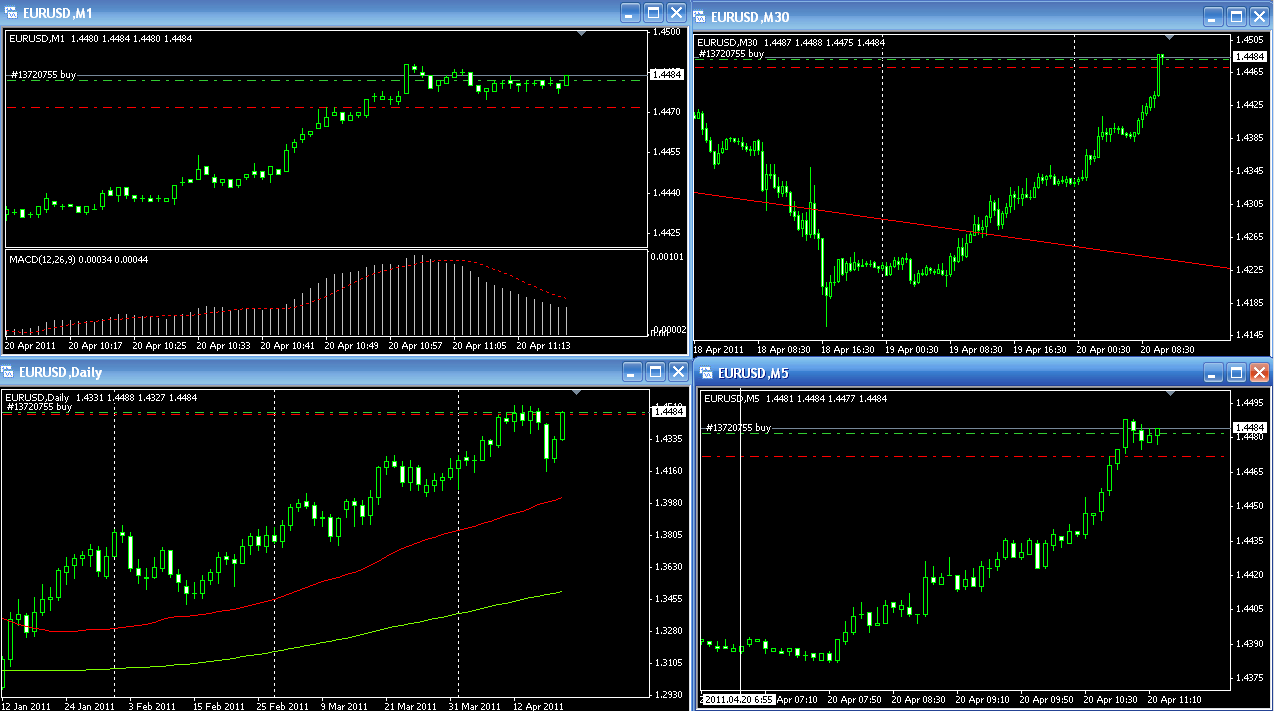This screenshot has width=1274, height=711.
Task: Click the 1.4484 price tag in M5 chart
Action: [x=1250, y=428]
